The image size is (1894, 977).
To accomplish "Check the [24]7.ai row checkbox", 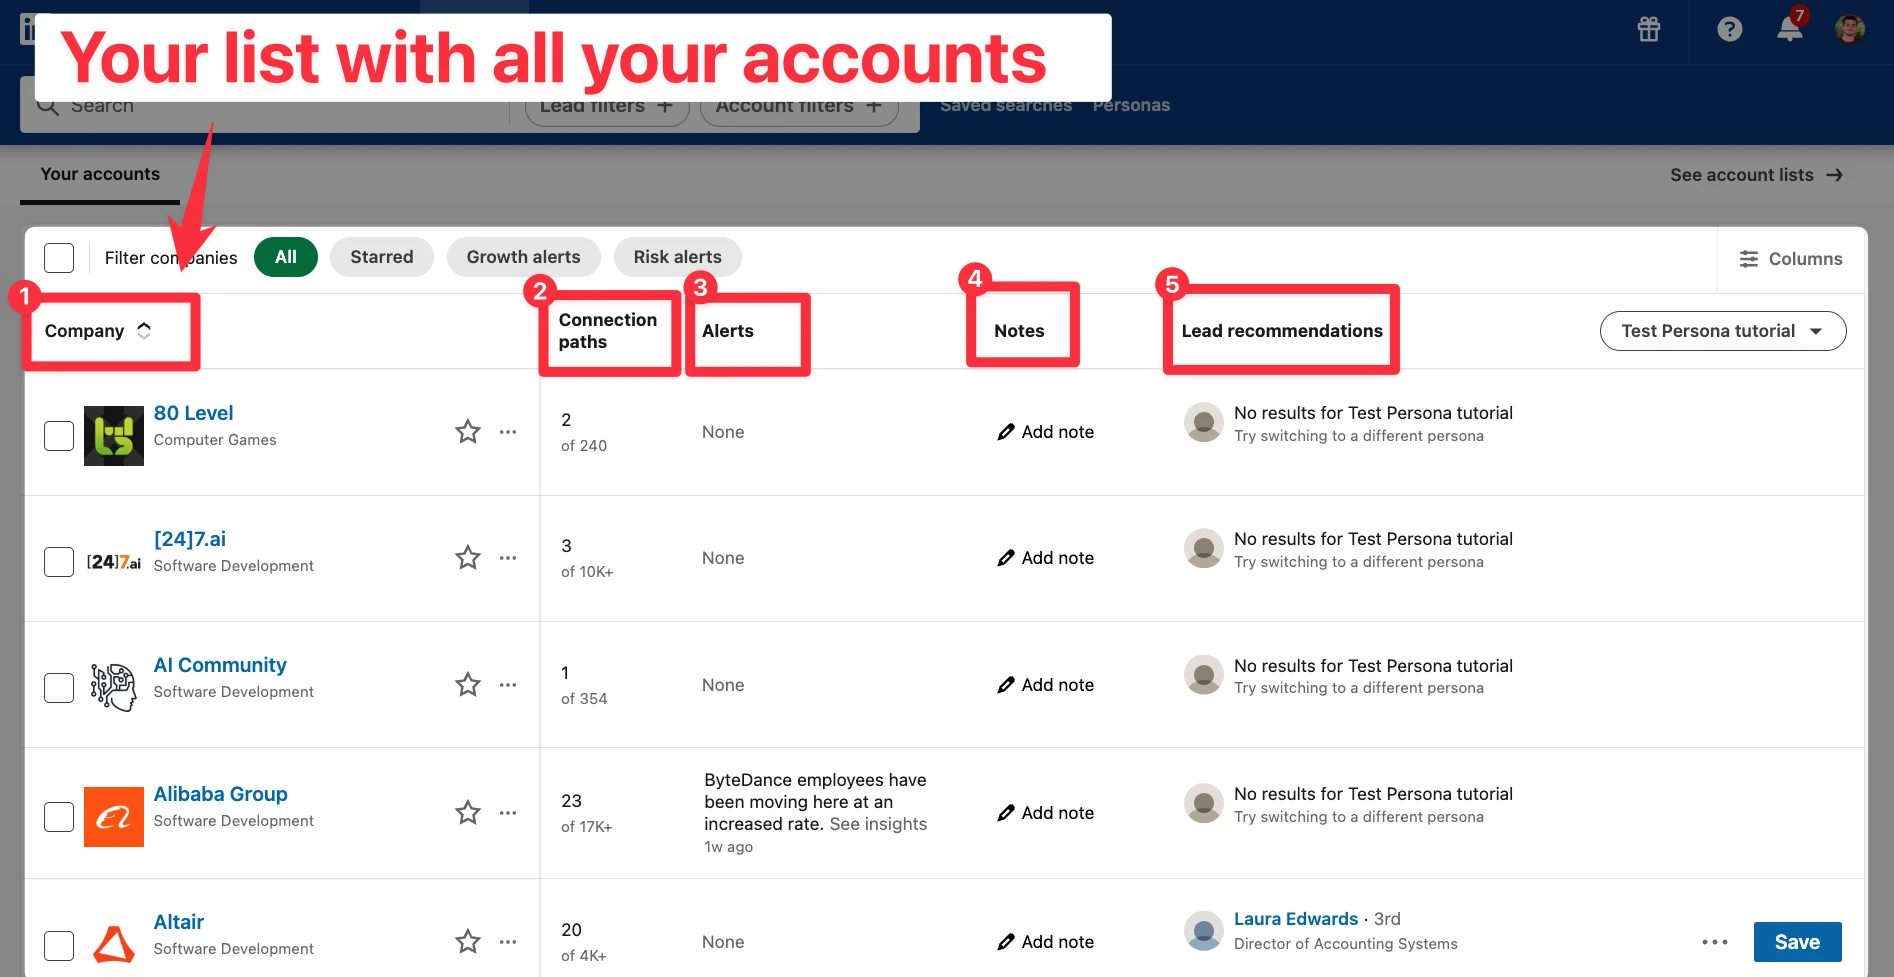I will tap(59, 562).
